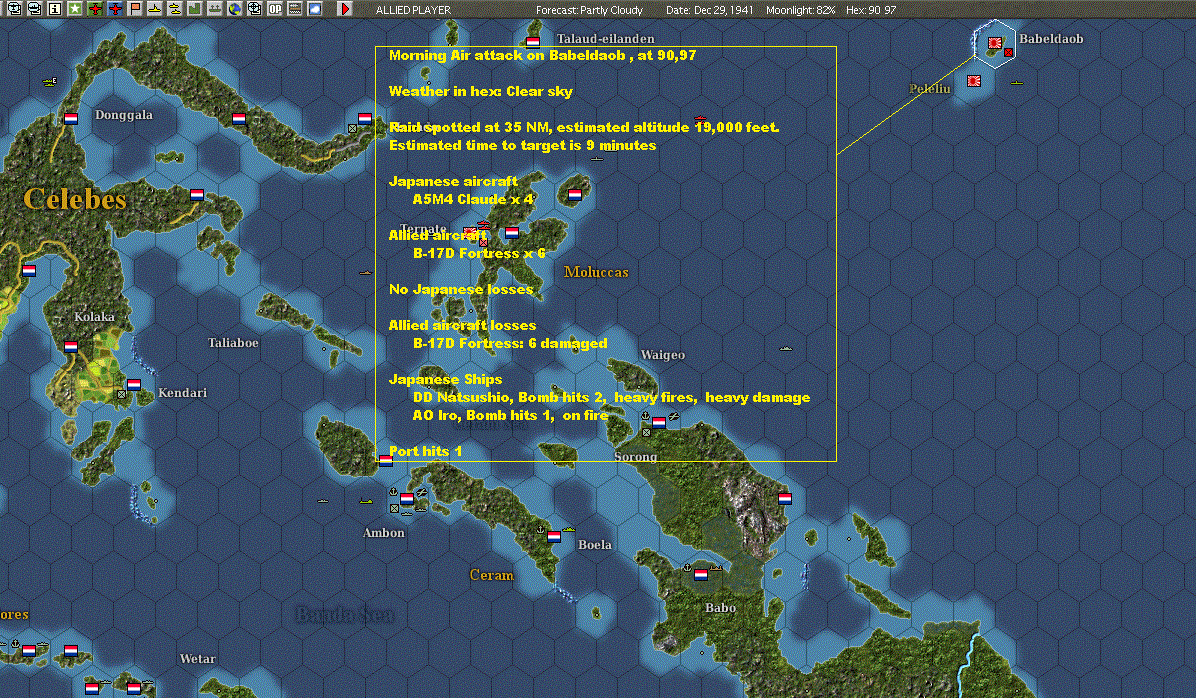Select the Japanese flag base at Peleliu

pos(974,80)
